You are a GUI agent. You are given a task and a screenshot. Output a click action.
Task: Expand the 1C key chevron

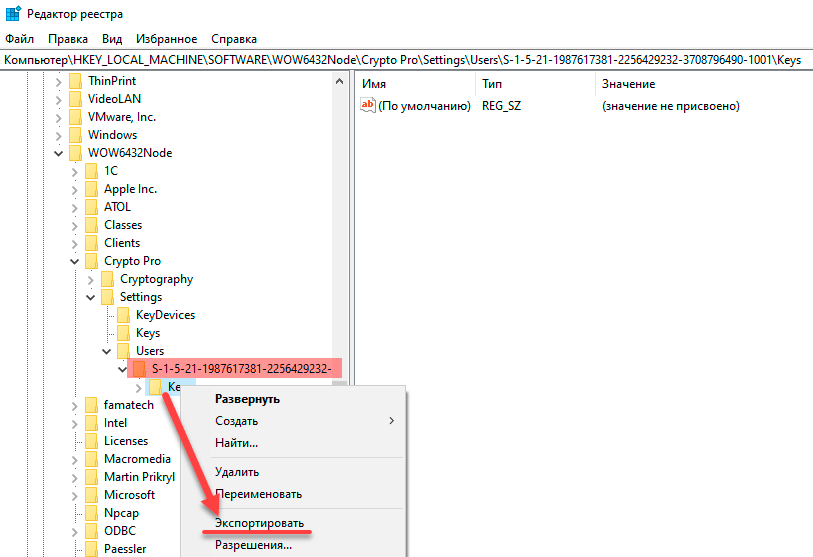point(75,172)
